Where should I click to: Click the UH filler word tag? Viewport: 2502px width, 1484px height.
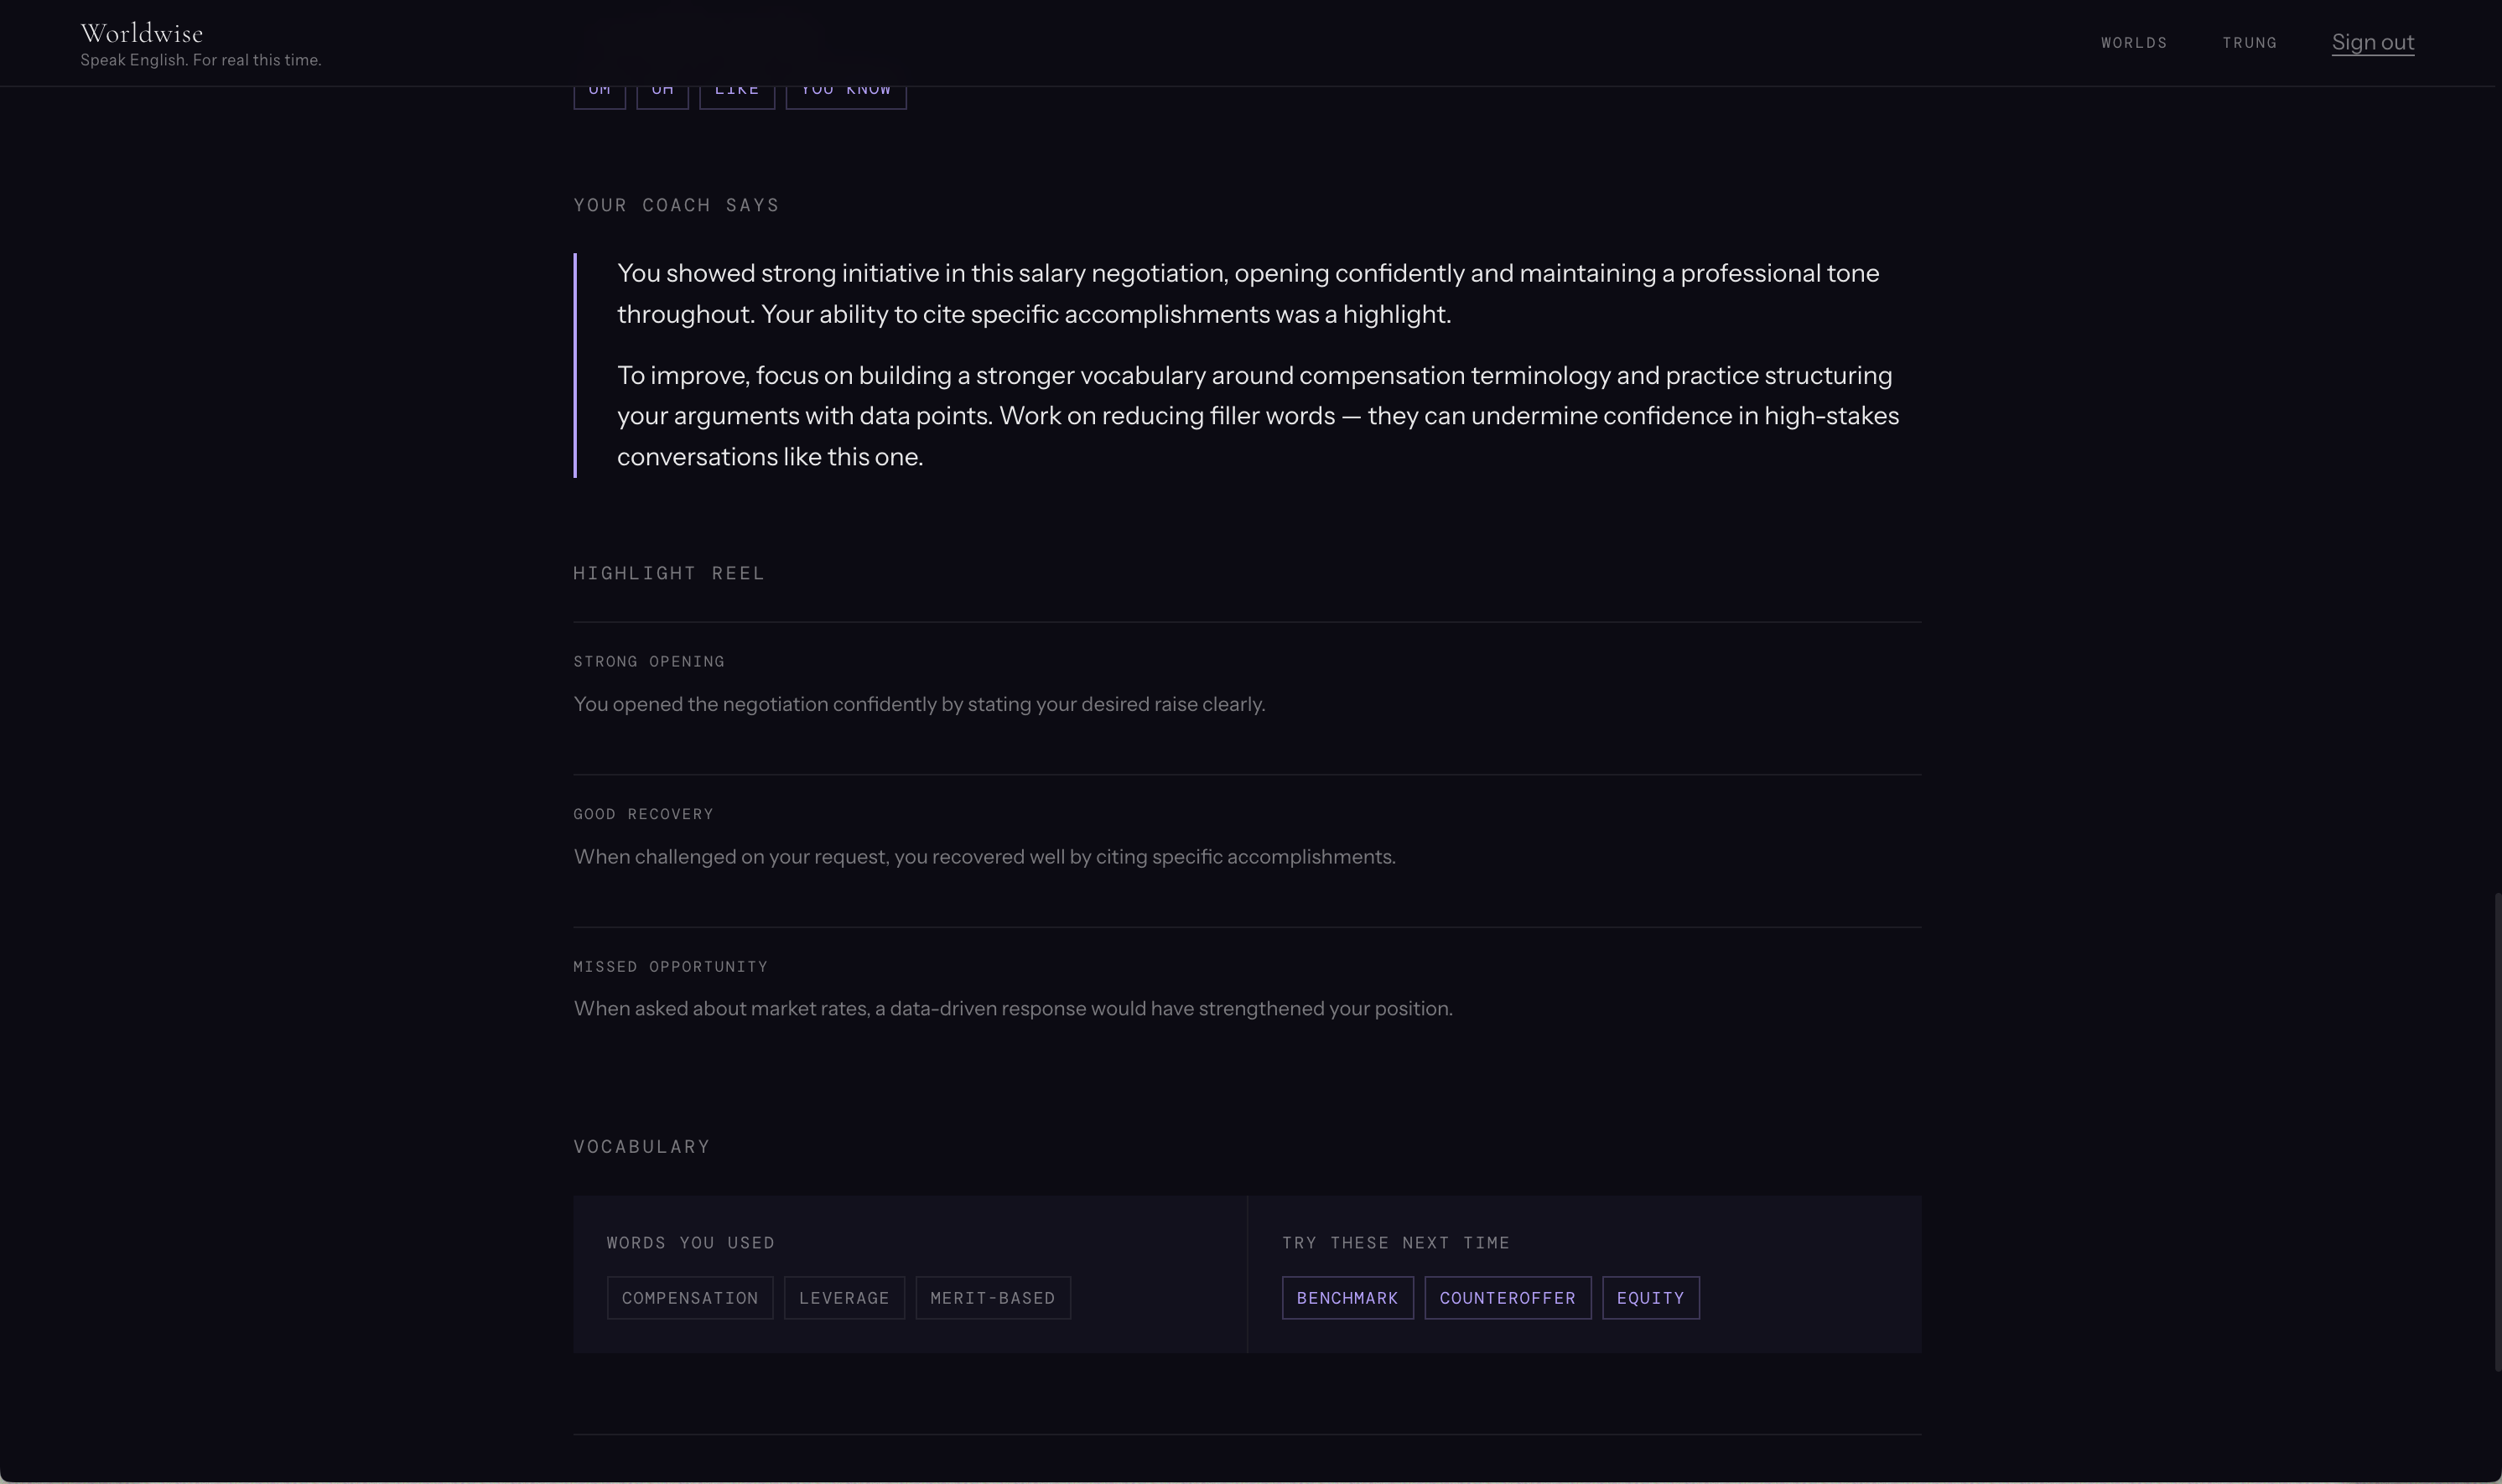662,97
